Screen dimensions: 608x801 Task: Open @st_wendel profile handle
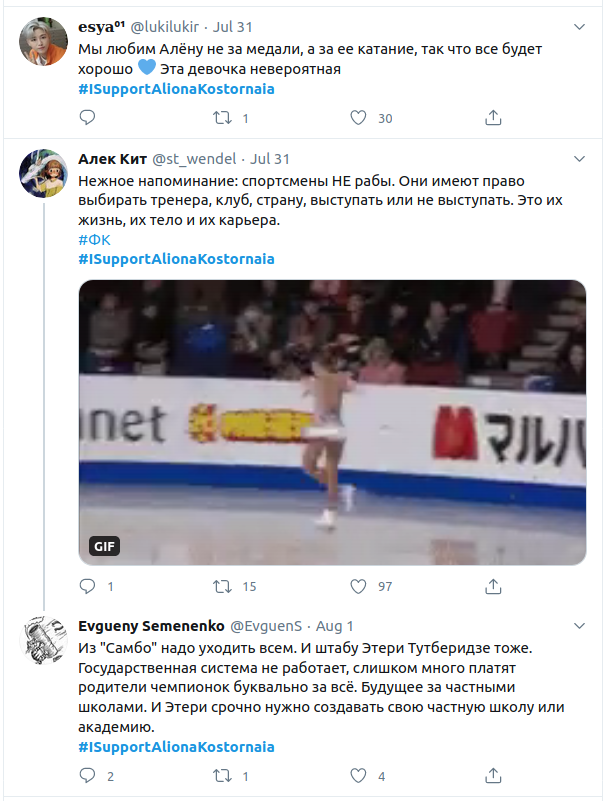pos(194,159)
